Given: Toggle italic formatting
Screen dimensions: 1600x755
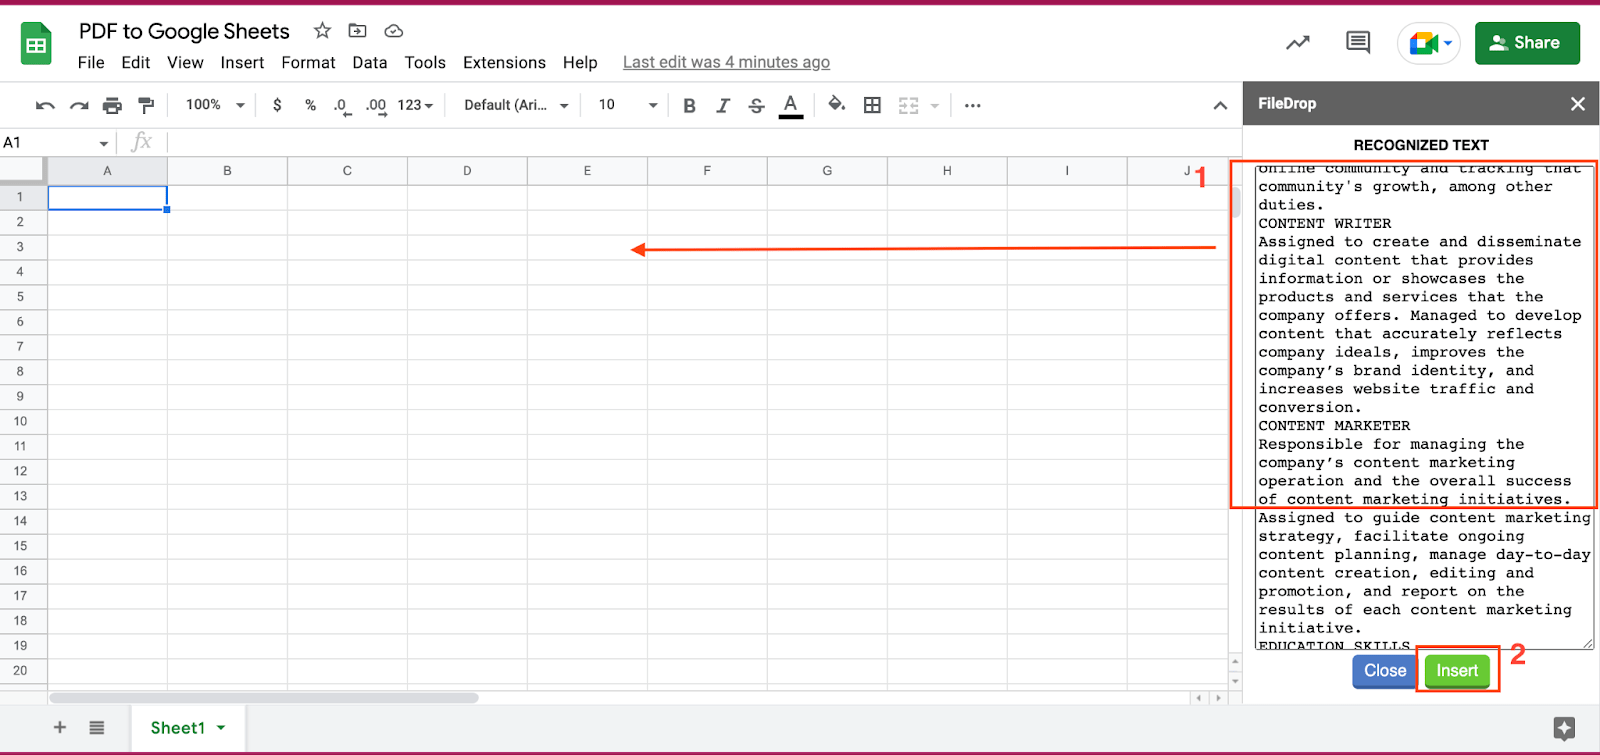Looking at the screenshot, I should pyautogui.click(x=723, y=105).
